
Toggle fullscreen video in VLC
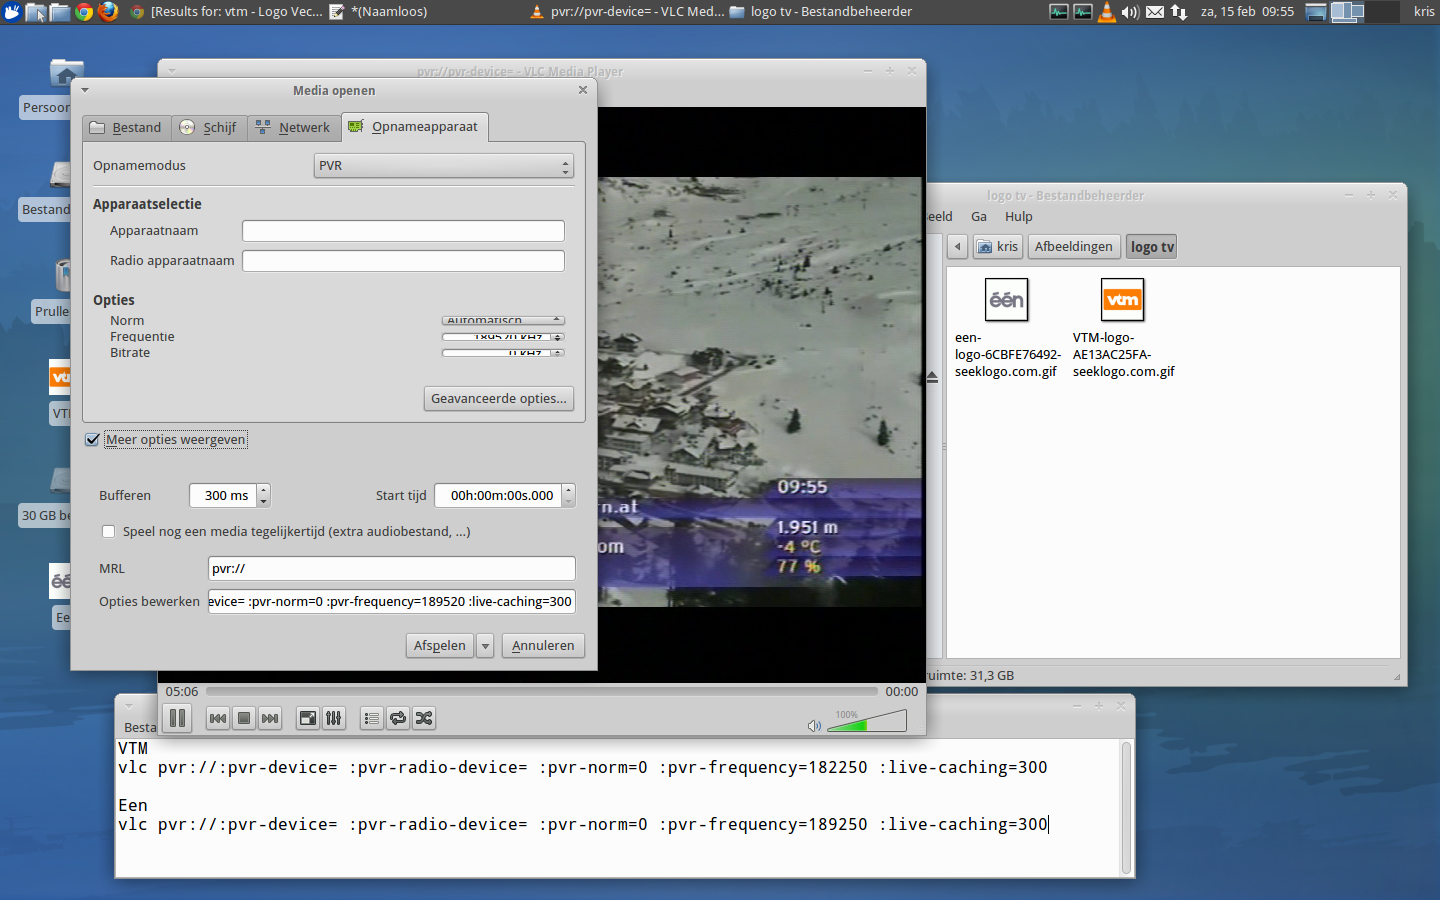(308, 718)
